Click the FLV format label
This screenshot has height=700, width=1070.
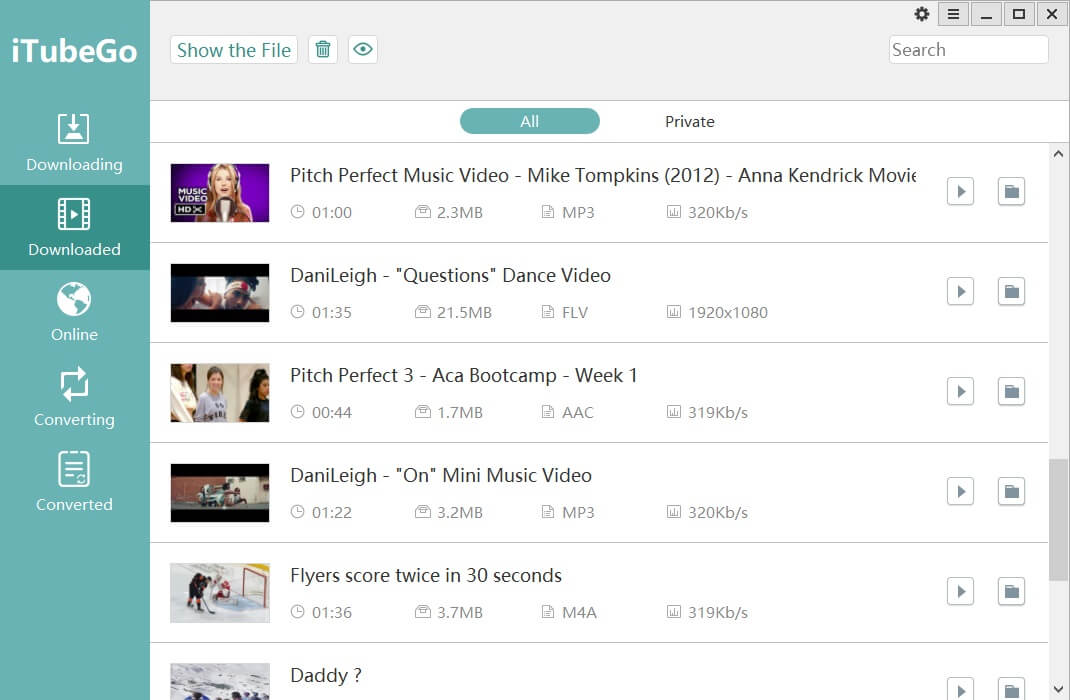pyautogui.click(x=575, y=312)
